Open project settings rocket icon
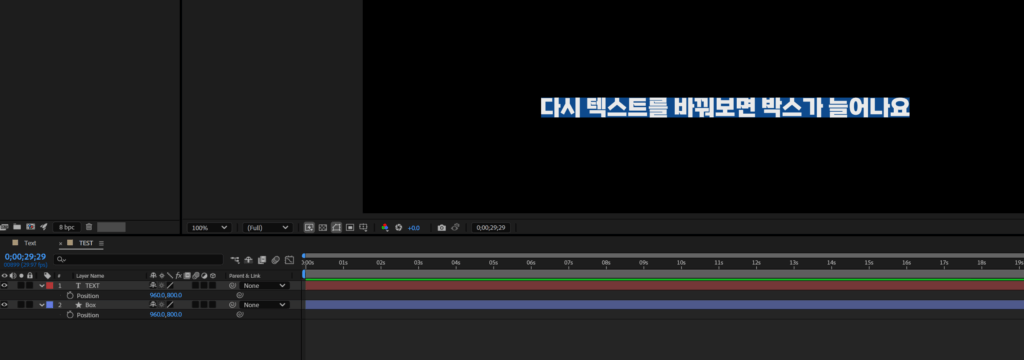Viewport: 1024px width, 360px height. [x=44, y=227]
